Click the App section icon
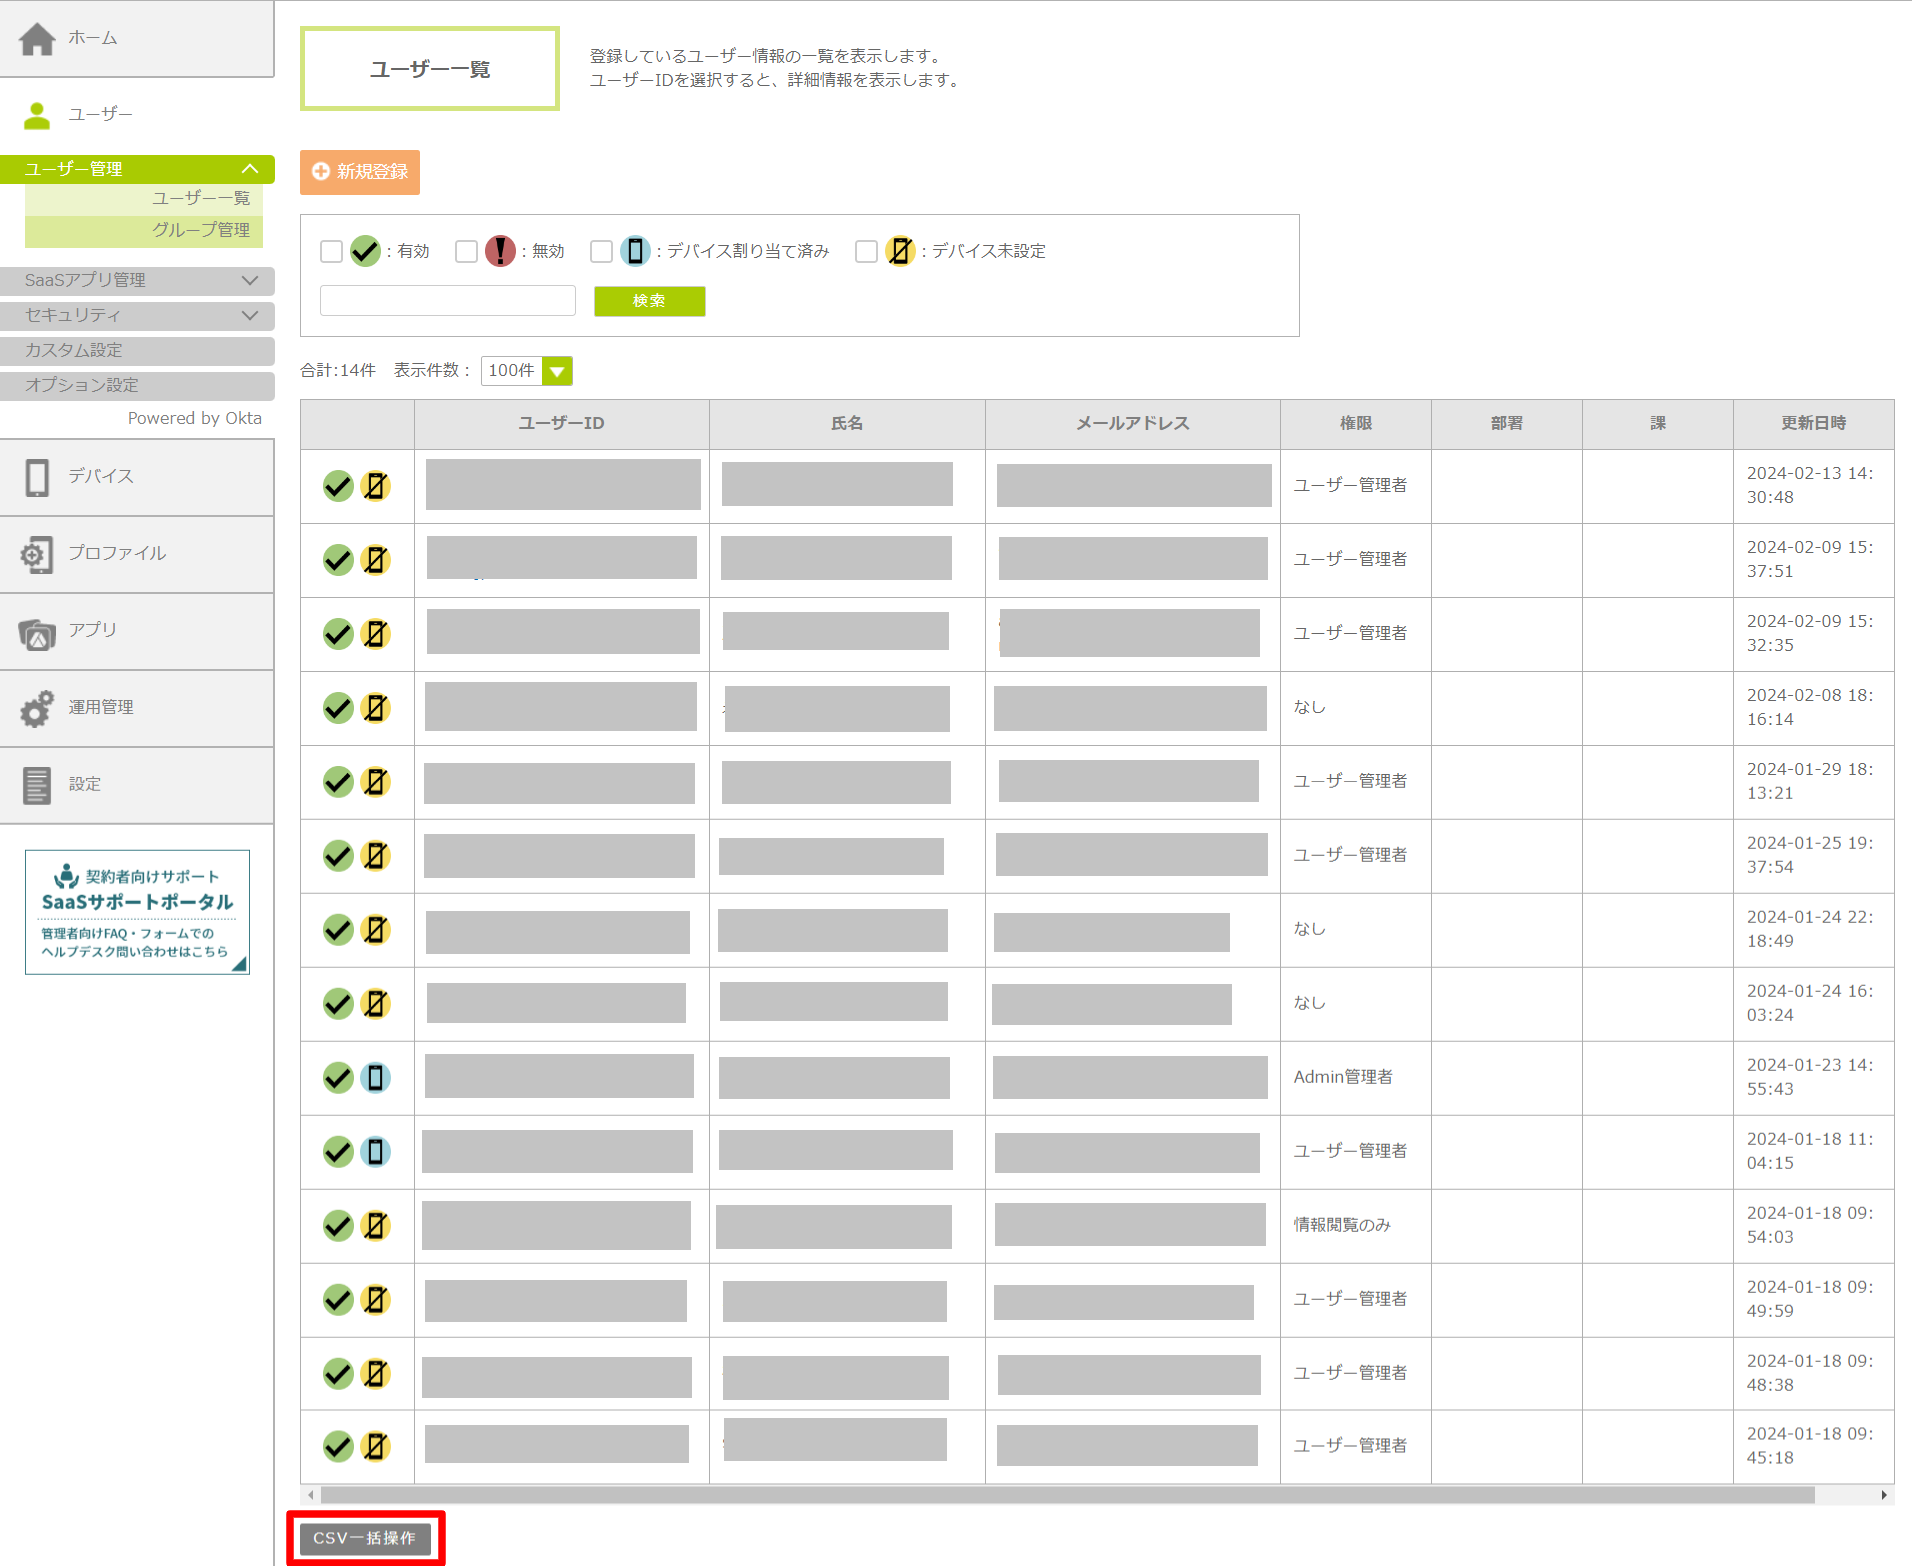Screen dimensions: 1912x1566 click(37, 633)
